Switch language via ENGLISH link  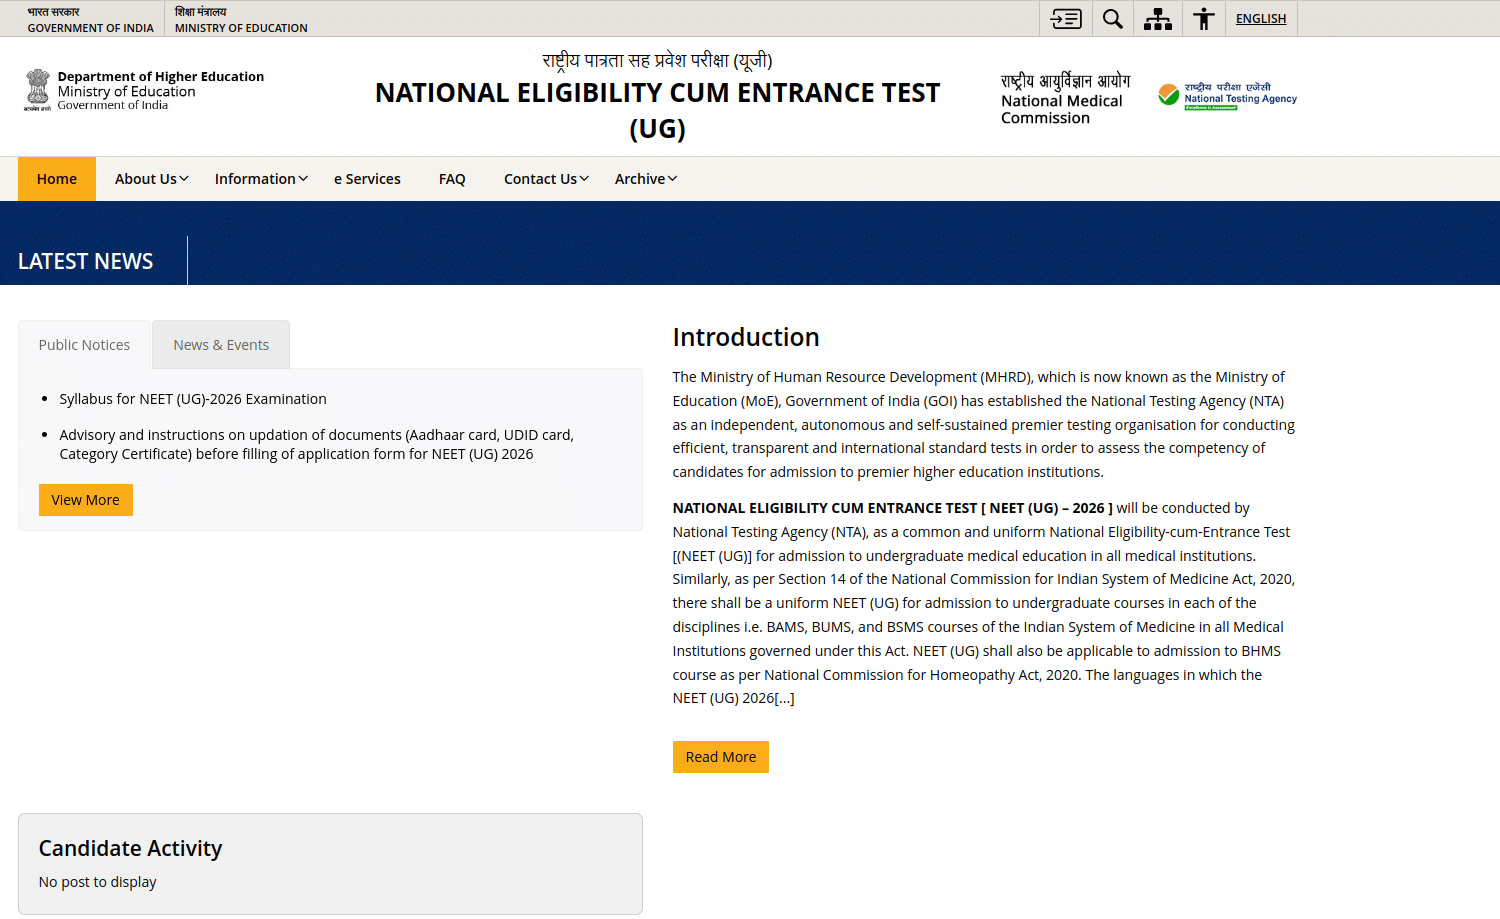pyautogui.click(x=1260, y=19)
